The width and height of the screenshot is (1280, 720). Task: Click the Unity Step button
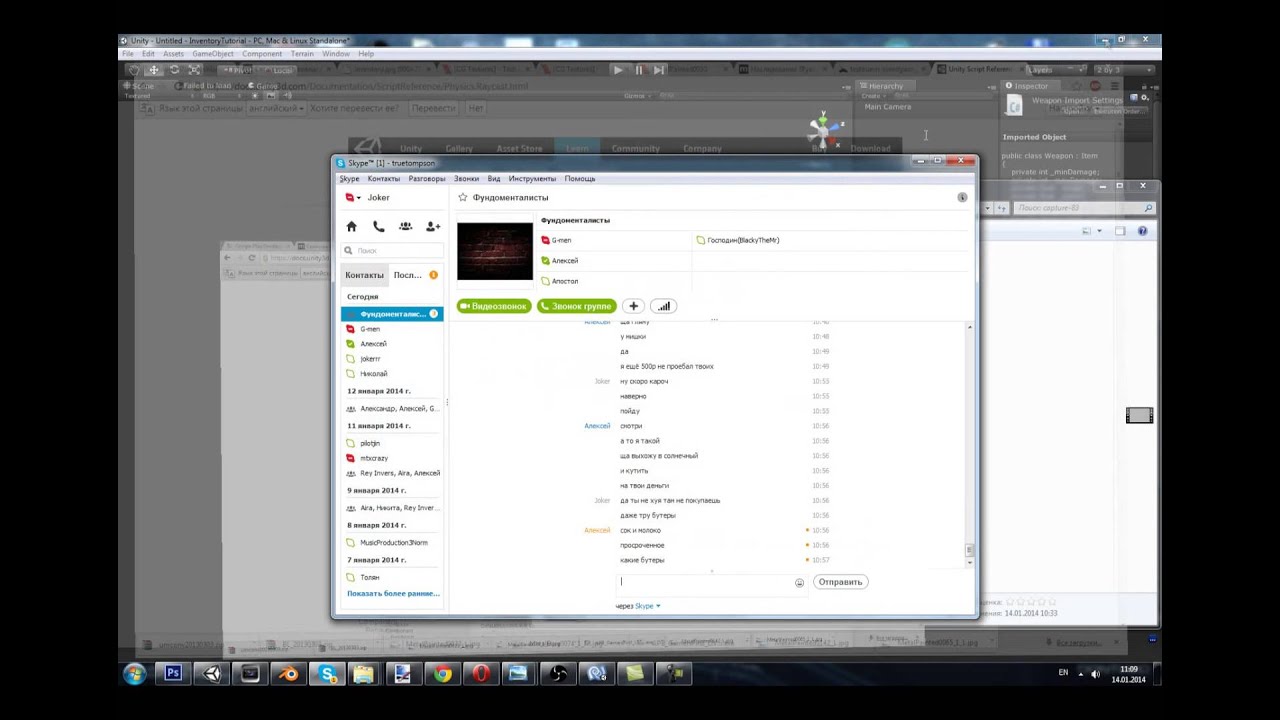[658, 70]
